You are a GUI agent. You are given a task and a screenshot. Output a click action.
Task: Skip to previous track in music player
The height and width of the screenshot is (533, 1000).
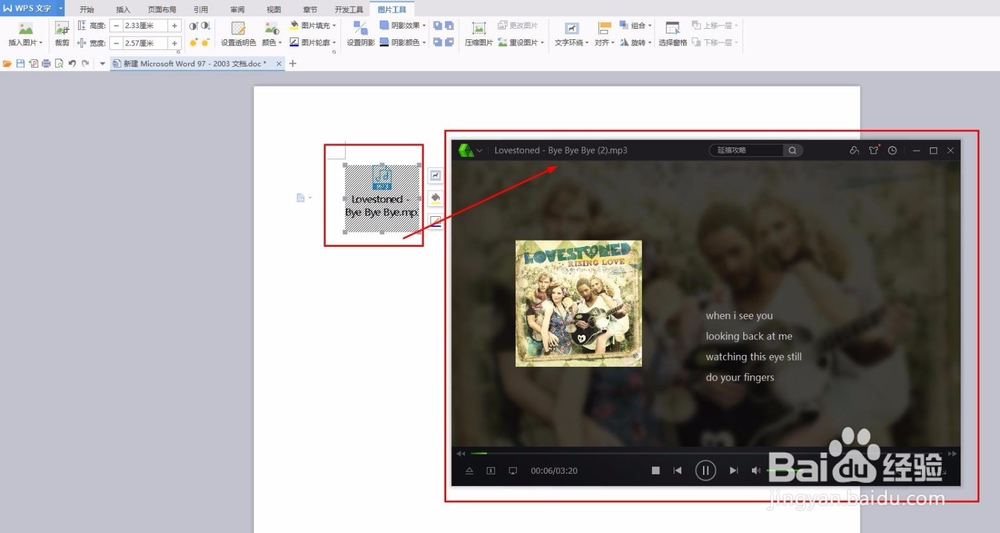pos(677,471)
